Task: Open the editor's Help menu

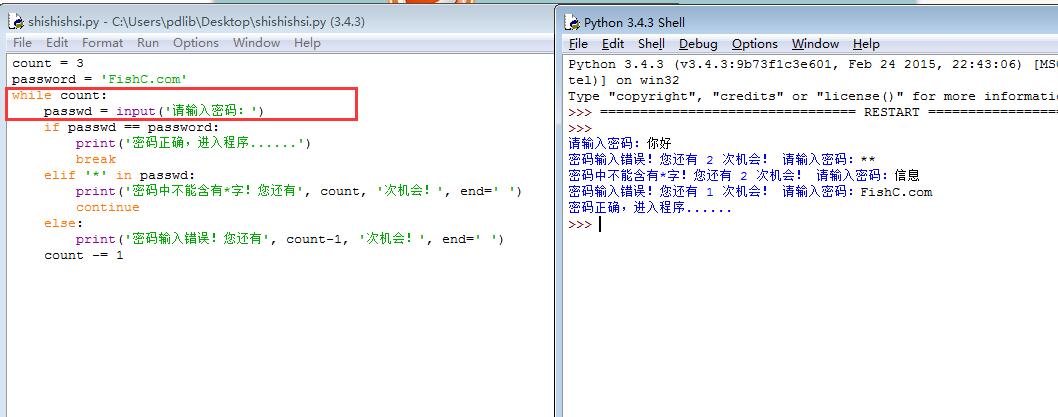Action: [307, 43]
